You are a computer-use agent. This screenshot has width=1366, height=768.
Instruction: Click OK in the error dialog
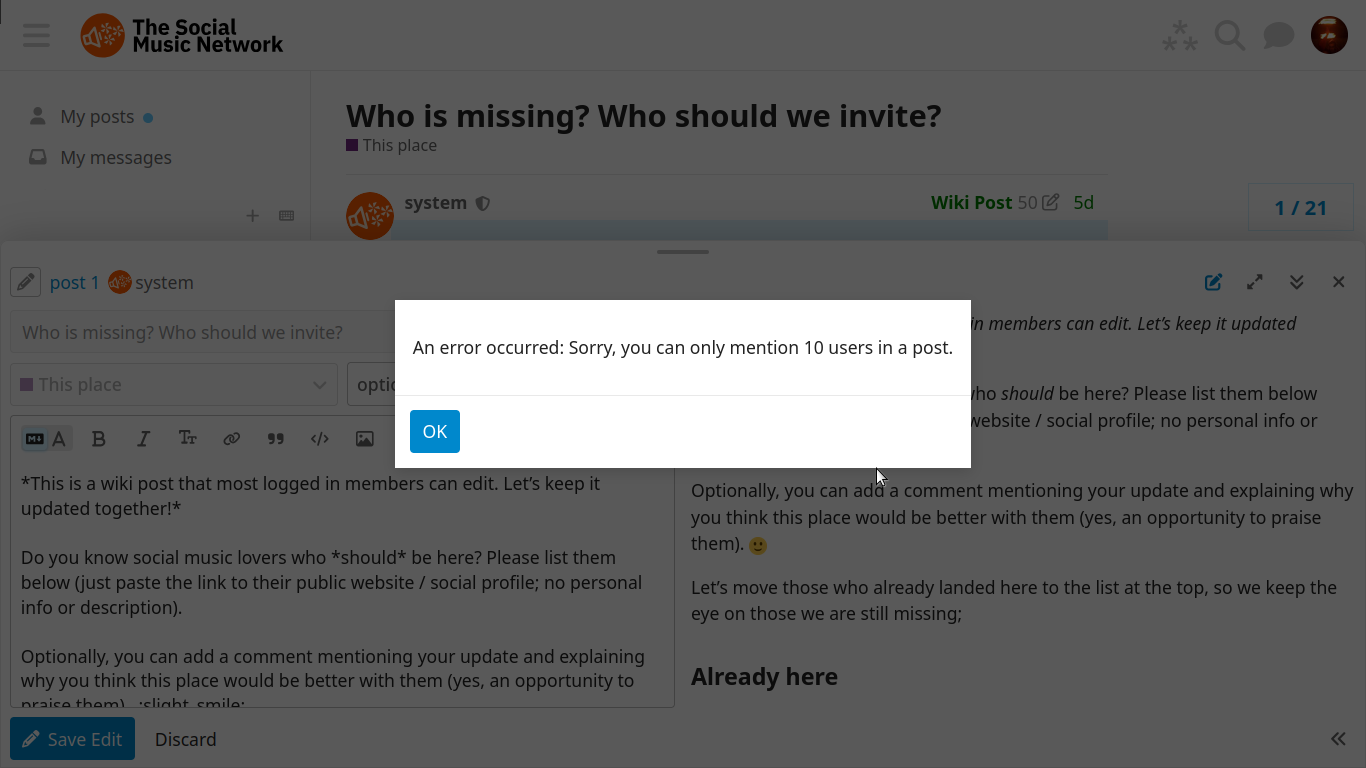click(434, 431)
